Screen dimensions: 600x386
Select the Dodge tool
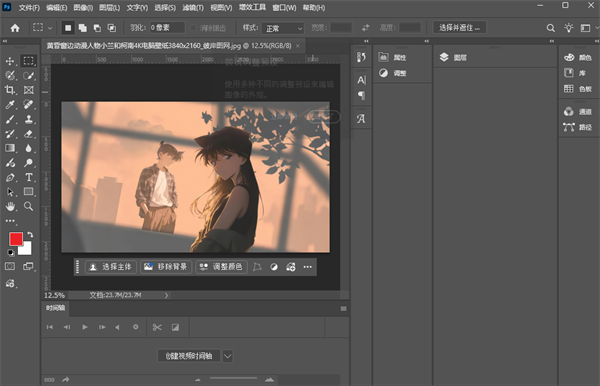[x=29, y=163]
